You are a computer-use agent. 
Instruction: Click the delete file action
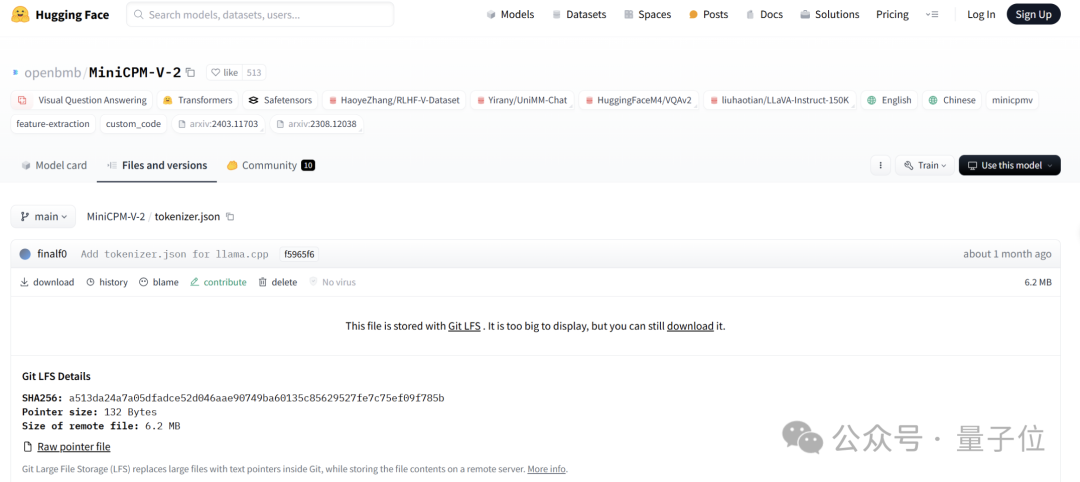(x=278, y=282)
